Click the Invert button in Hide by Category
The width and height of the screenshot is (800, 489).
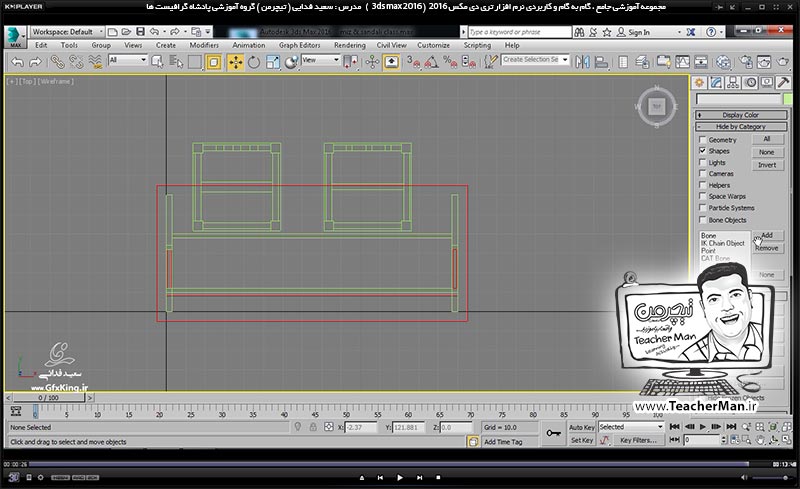point(767,165)
